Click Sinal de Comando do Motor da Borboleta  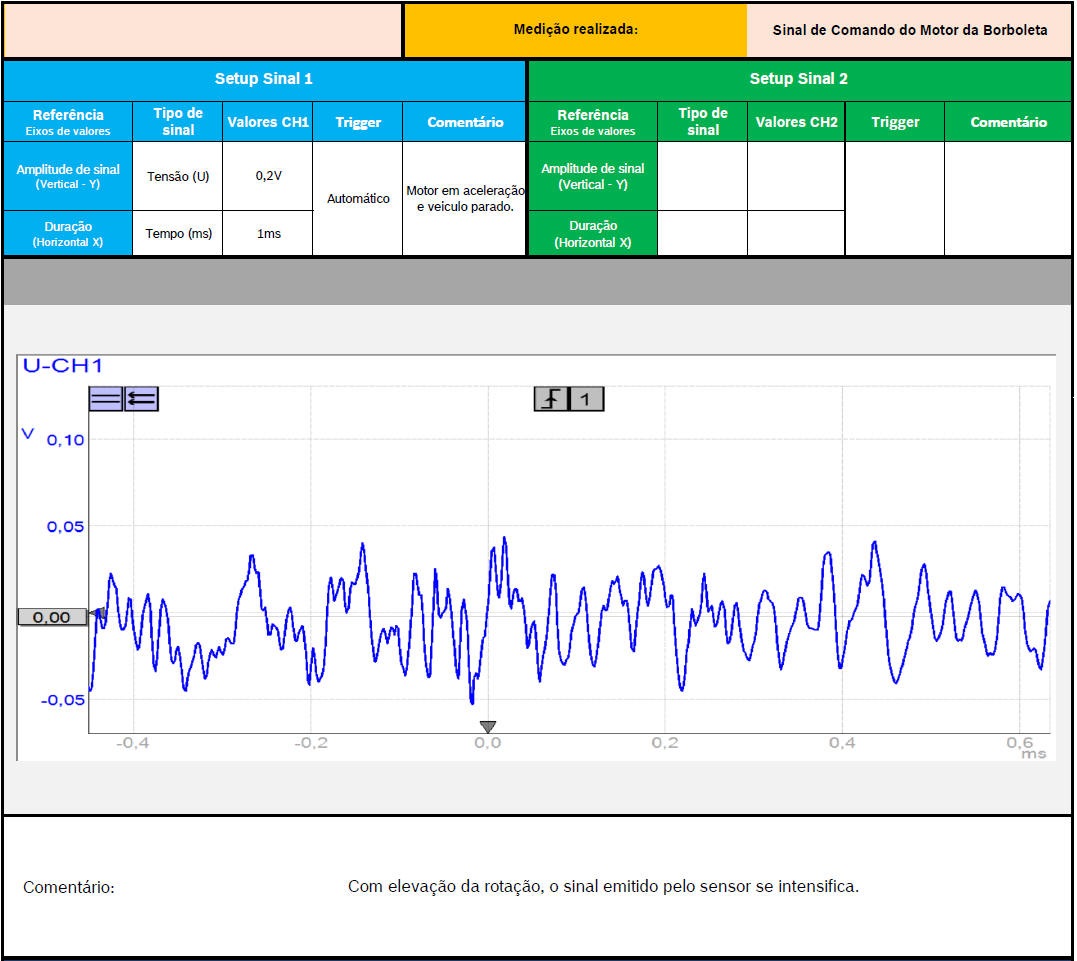[x=909, y=30]
